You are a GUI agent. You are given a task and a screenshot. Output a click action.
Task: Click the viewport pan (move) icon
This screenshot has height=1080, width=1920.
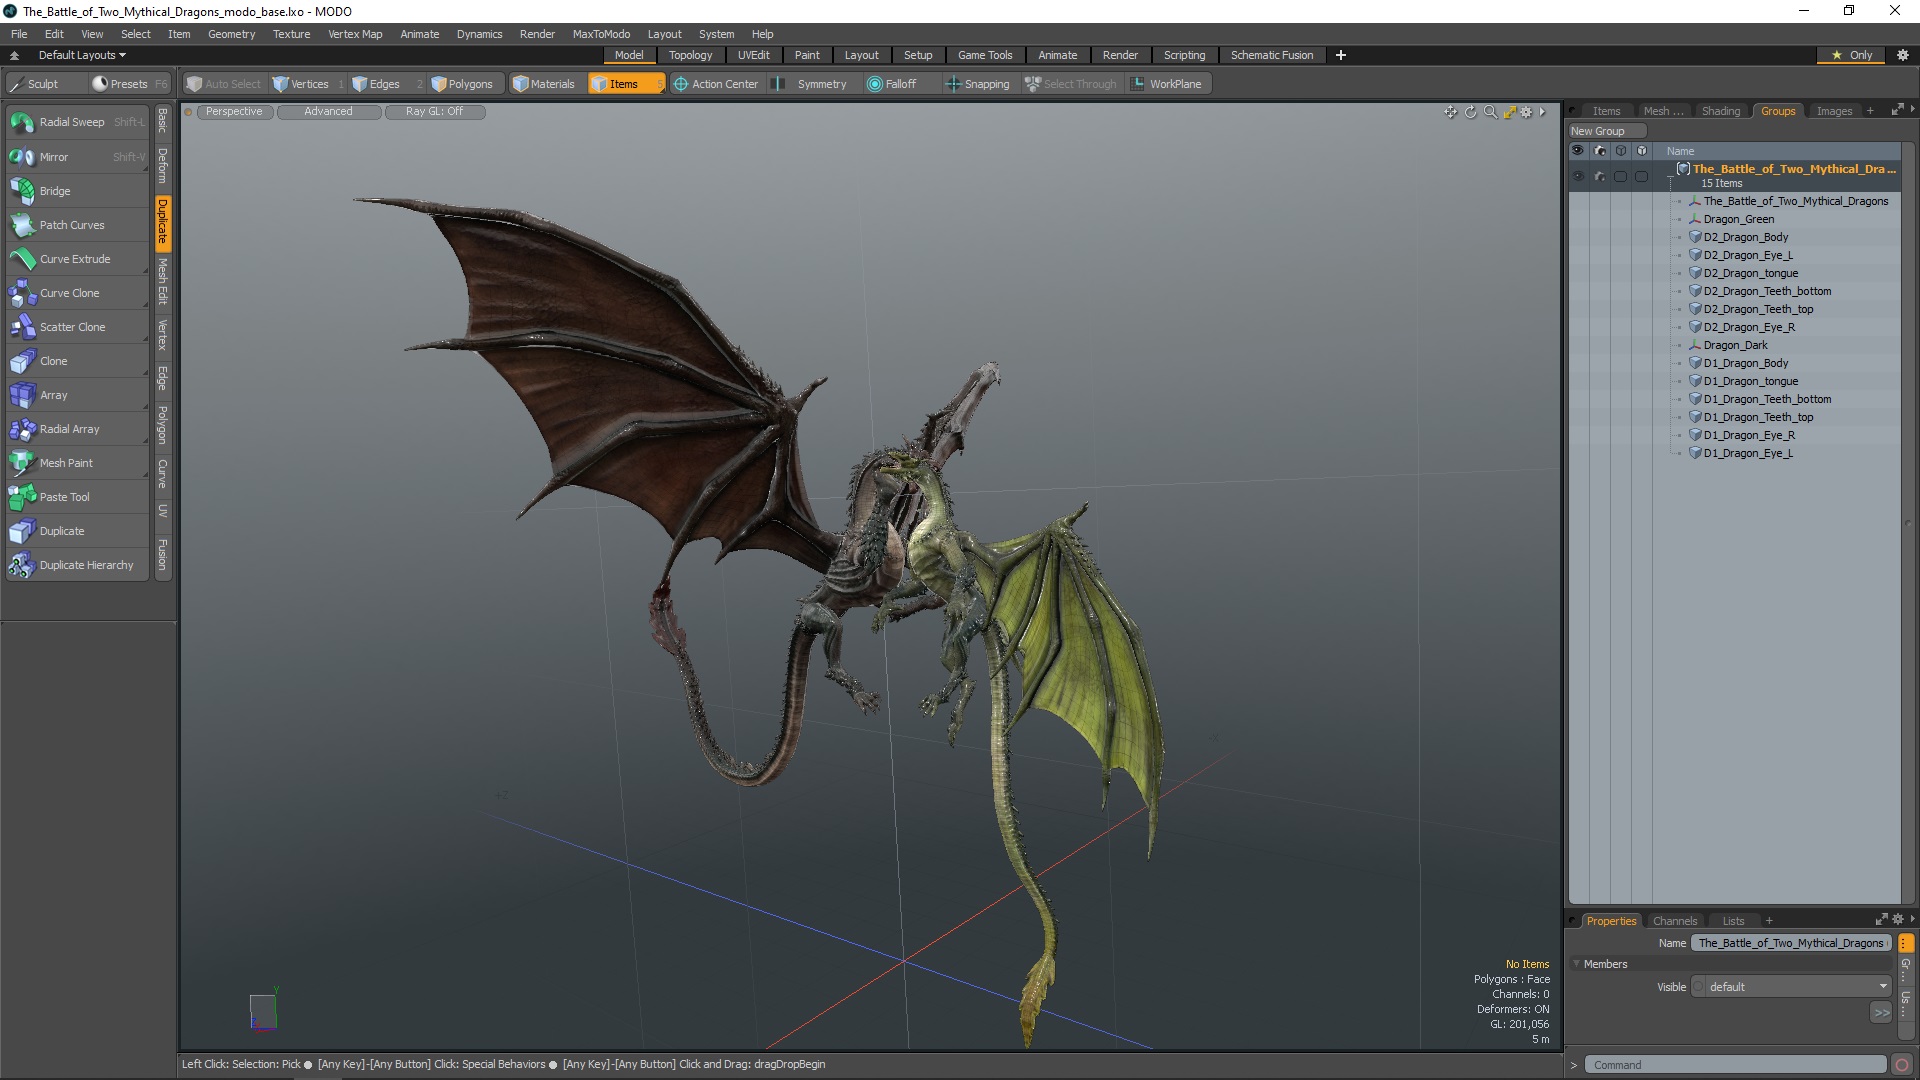coord(1450,112)
